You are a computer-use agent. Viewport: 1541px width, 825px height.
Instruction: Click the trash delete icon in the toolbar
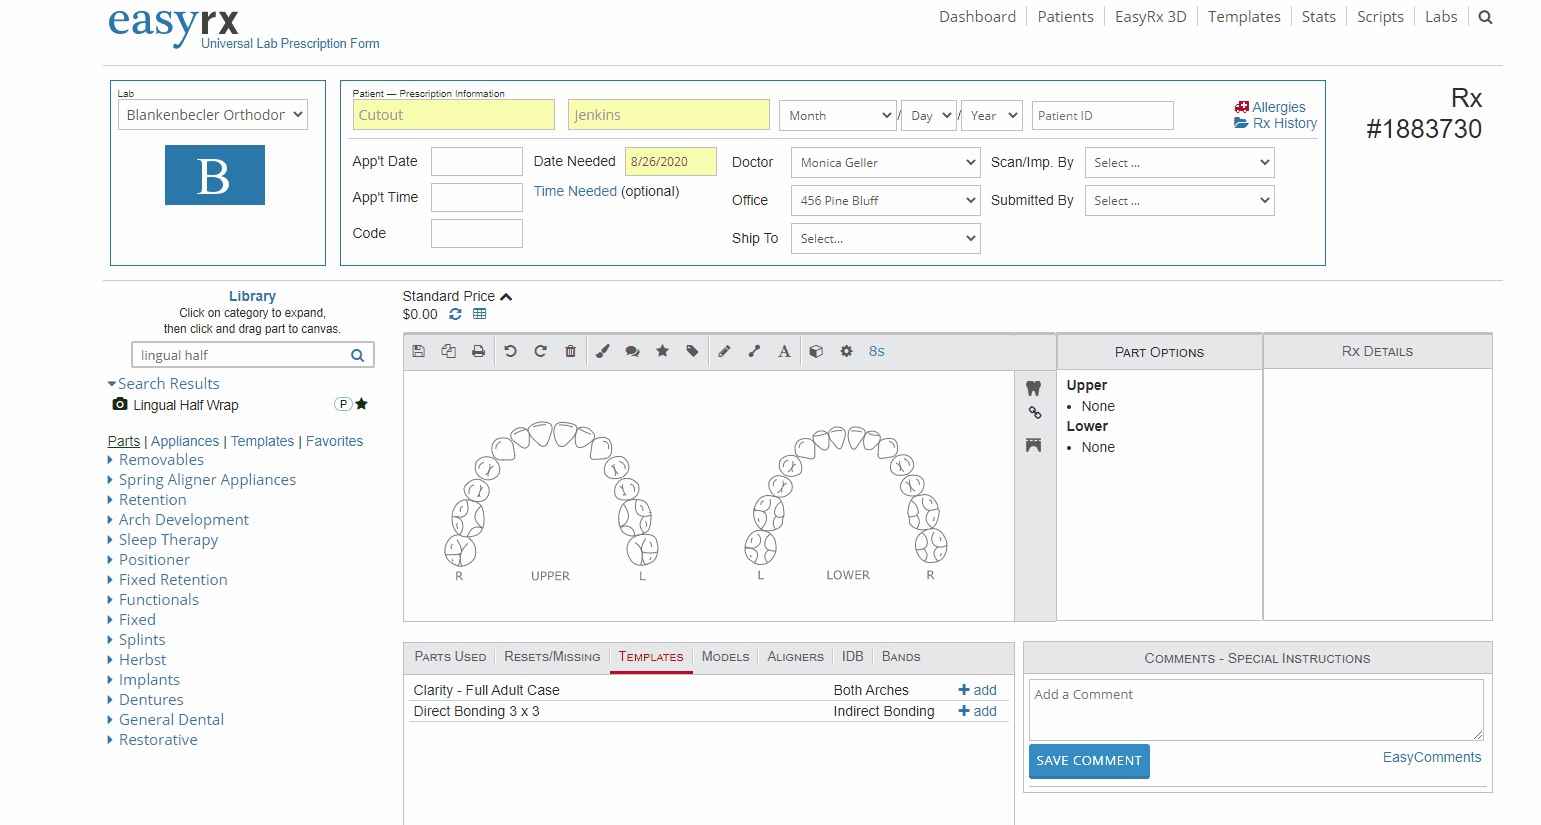point(571,351)
